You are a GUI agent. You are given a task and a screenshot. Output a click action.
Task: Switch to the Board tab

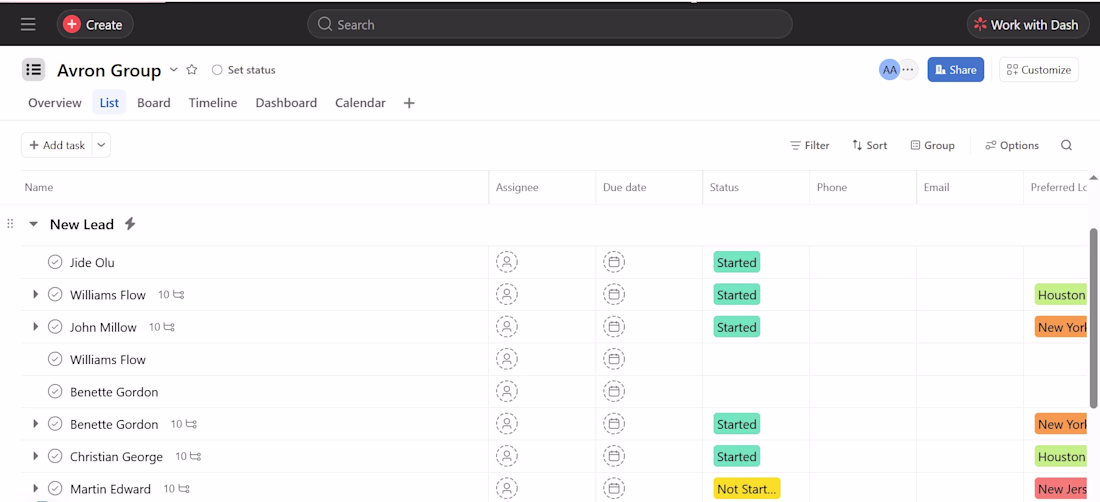click(154, 103)
